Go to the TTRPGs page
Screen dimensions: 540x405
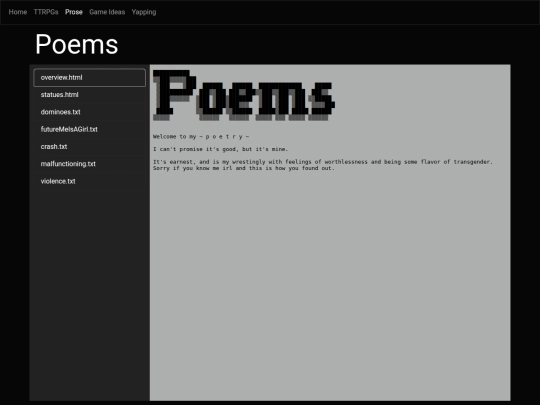coord(46,12)
